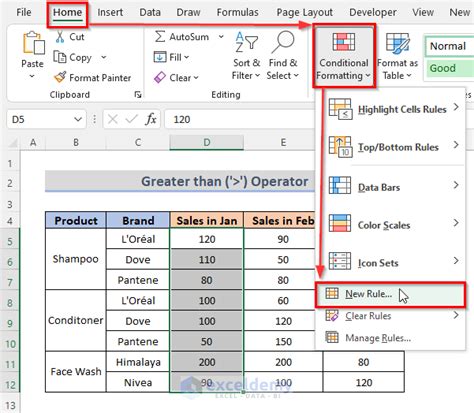Click the Manage Rules icon
The height and width of the screenshot is (413, 474).
pos(332,337)
